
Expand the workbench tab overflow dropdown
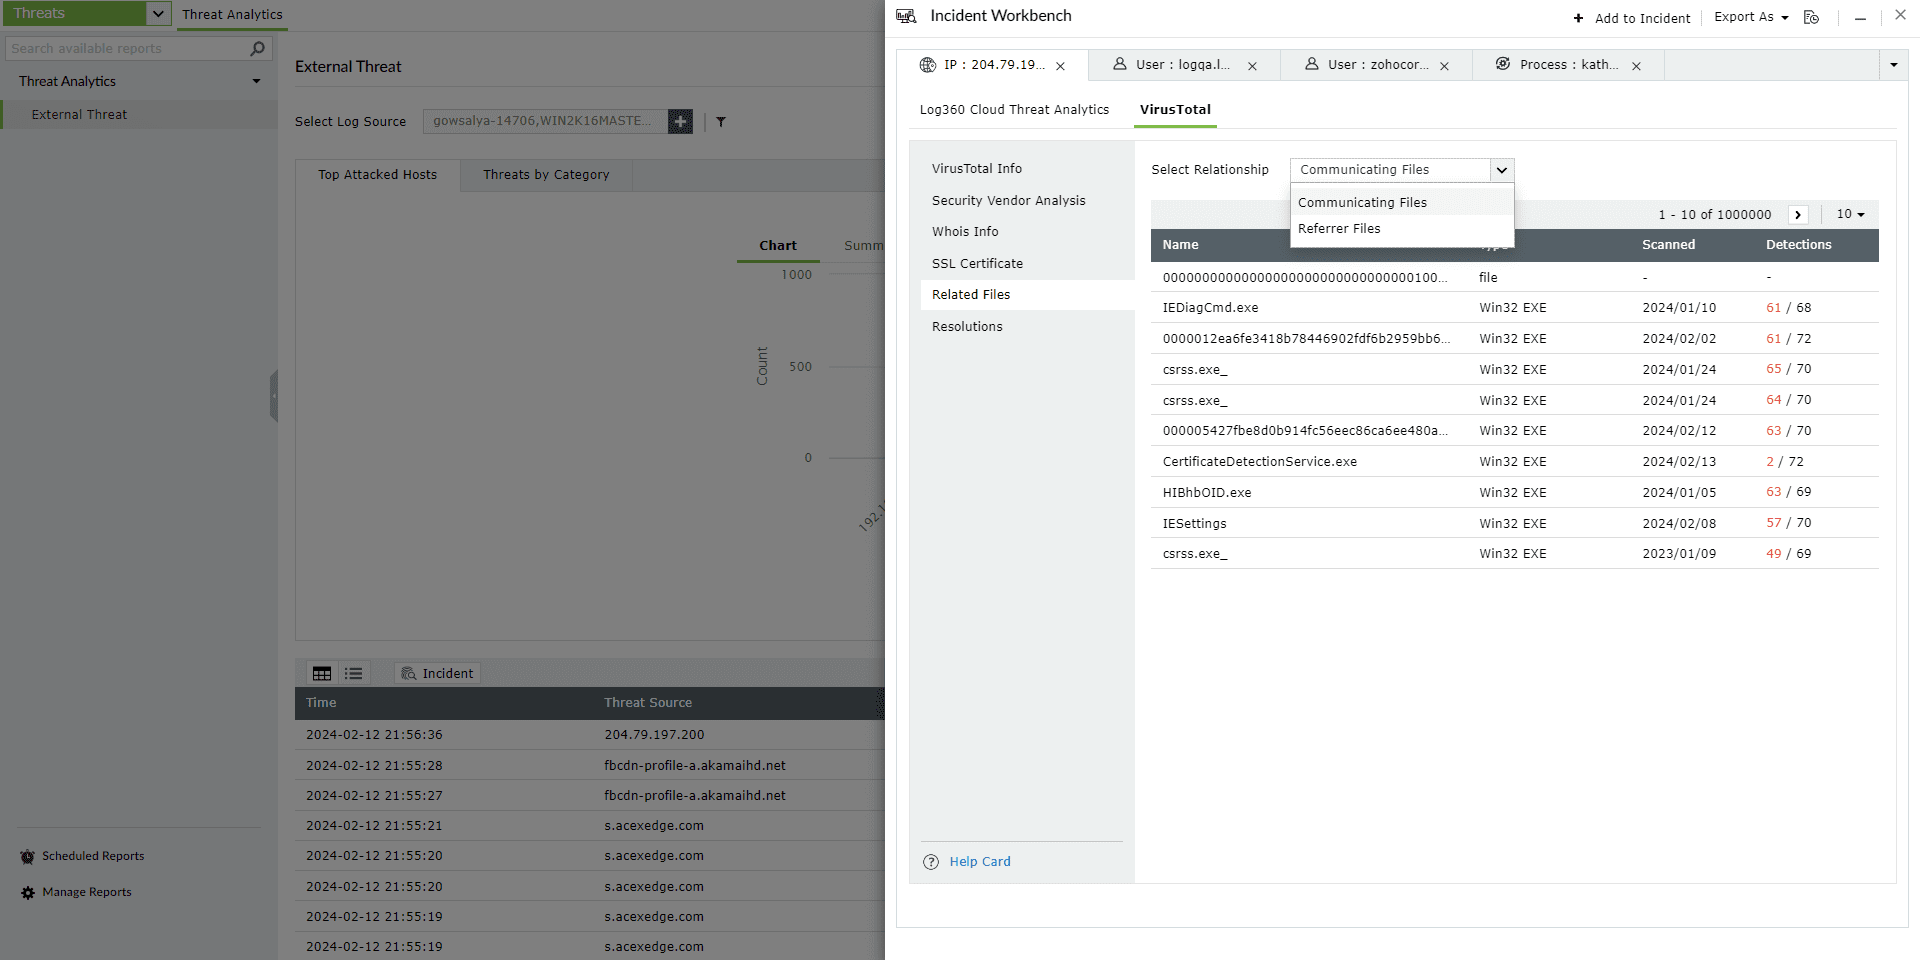(x=1893, y=65)
